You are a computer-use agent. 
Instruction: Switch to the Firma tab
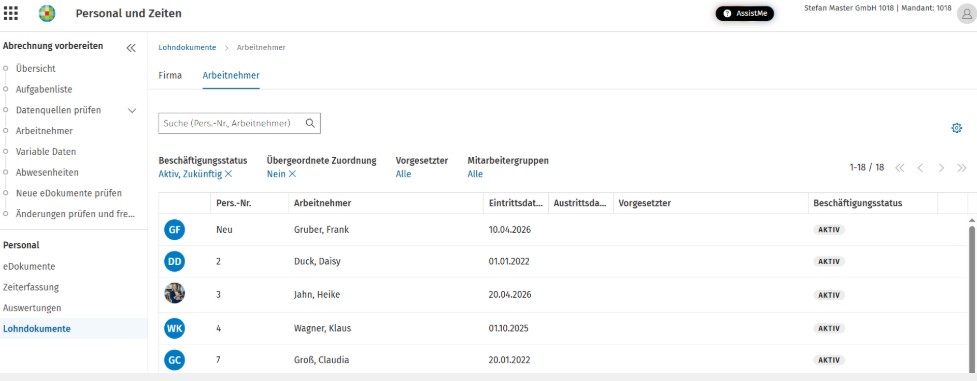click(x=170, y=75)
